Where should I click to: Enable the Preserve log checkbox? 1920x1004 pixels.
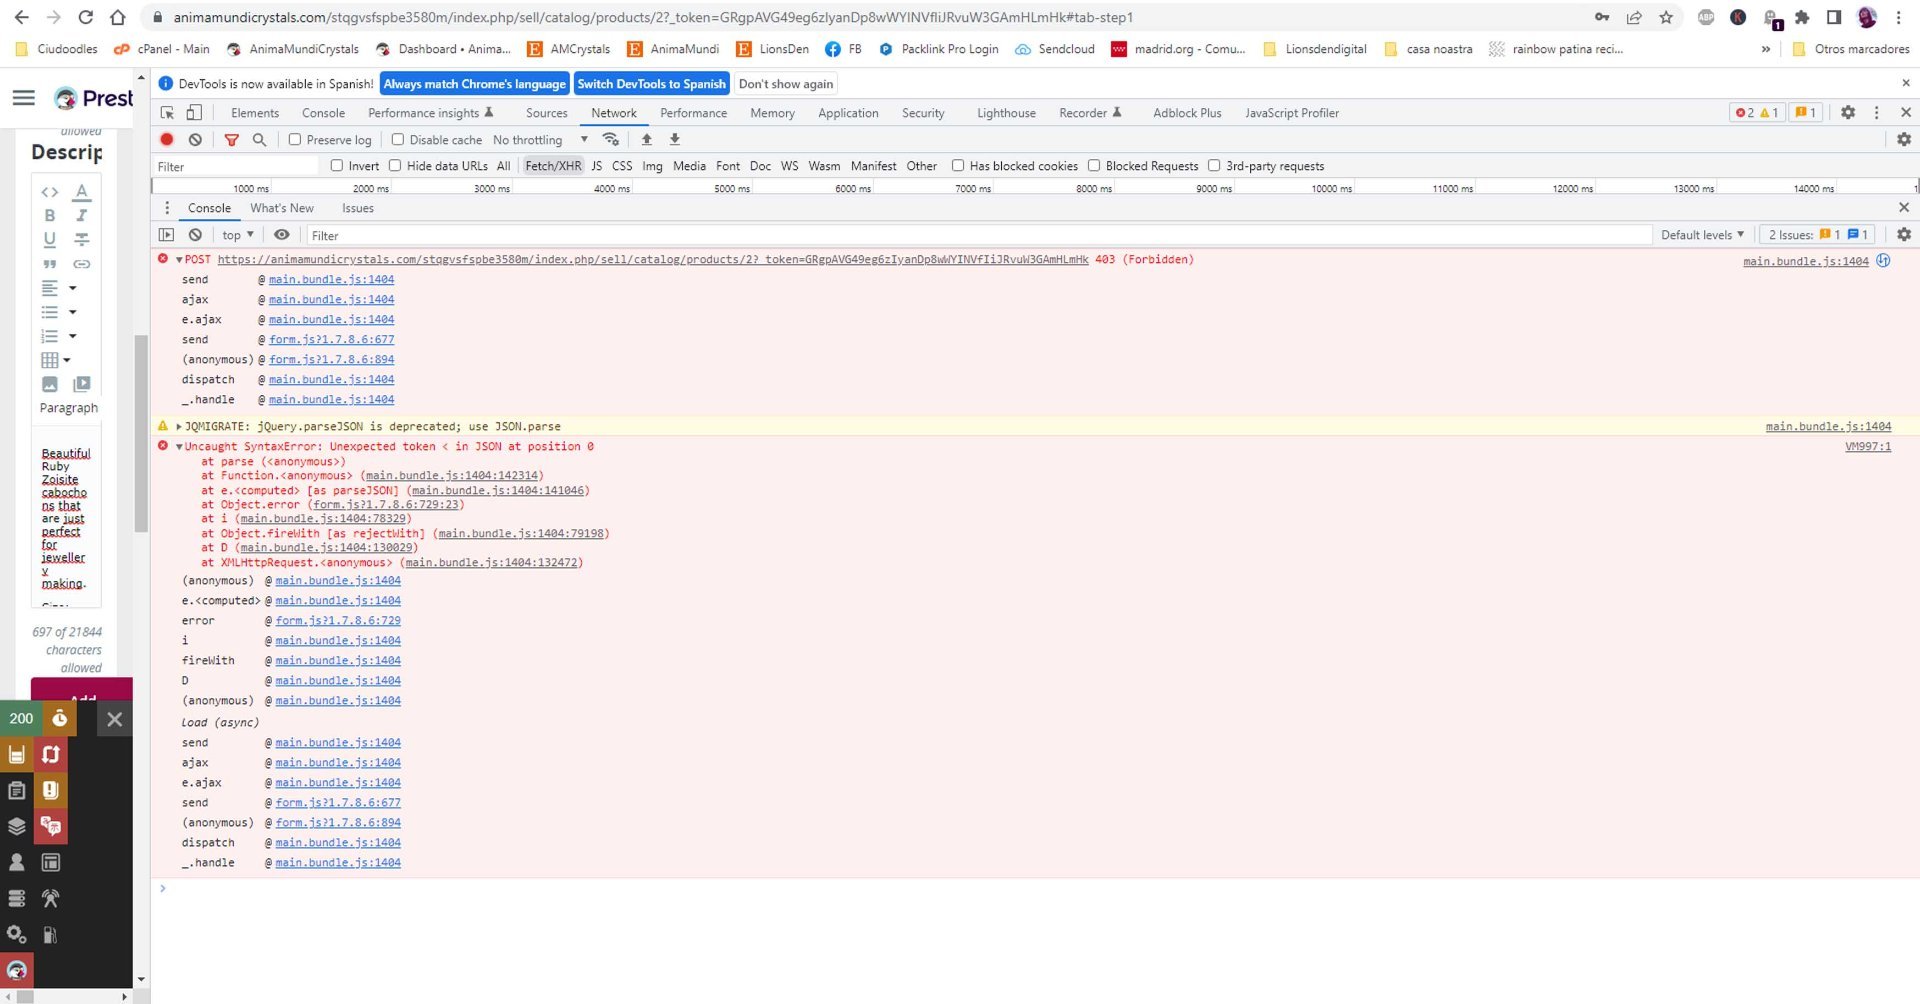(295, 140)
